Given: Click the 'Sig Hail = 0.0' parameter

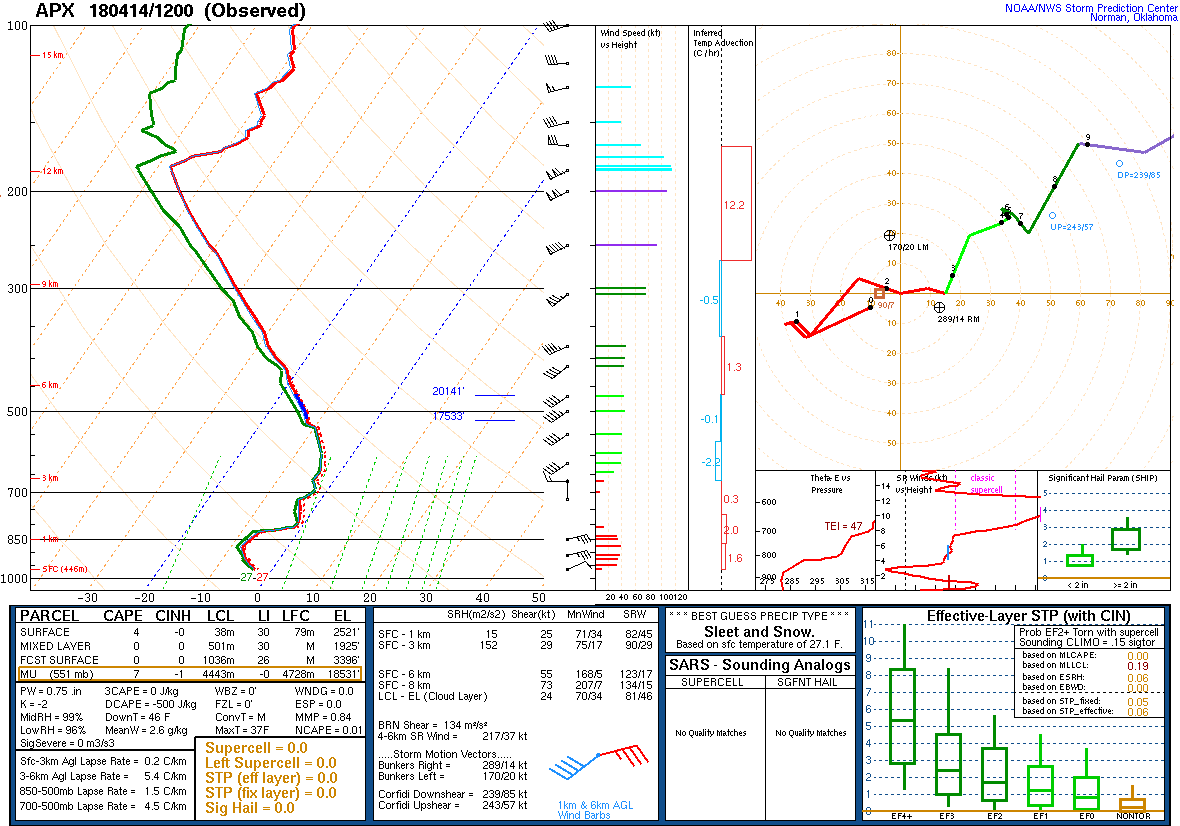Looking at the screenshot, I should pos(250,808).
